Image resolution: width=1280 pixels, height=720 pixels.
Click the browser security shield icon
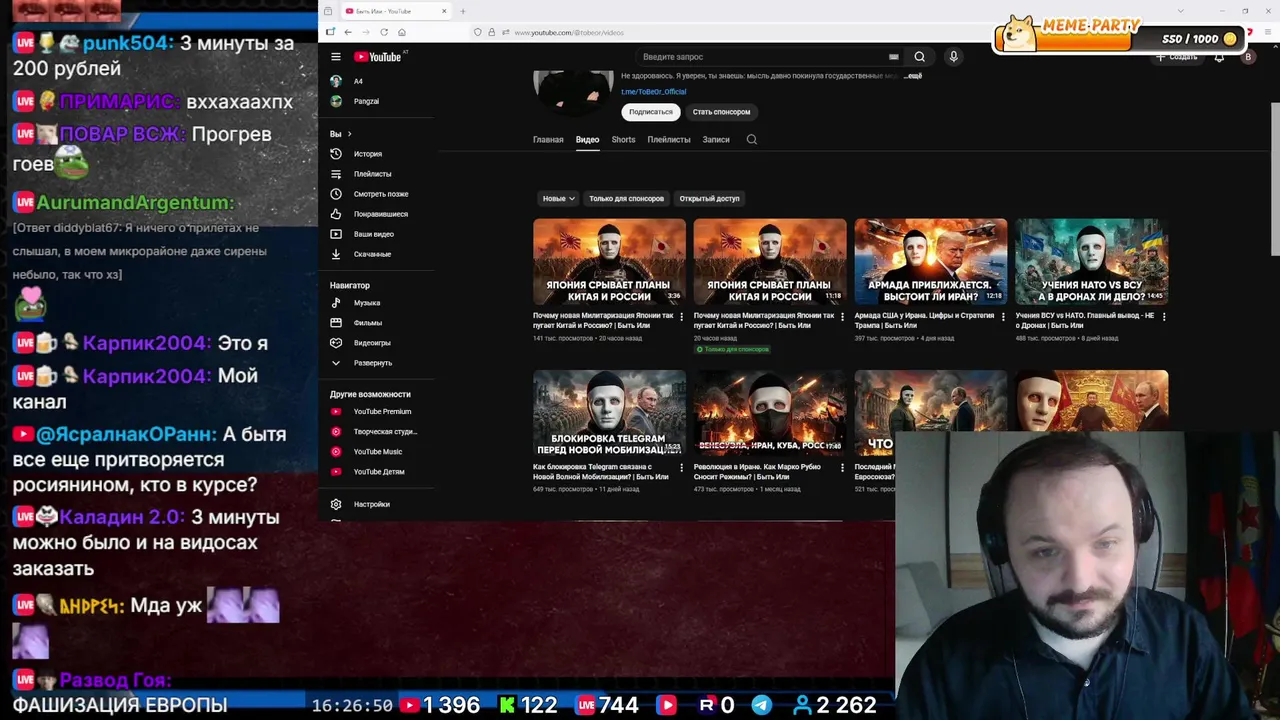(477, 32)
